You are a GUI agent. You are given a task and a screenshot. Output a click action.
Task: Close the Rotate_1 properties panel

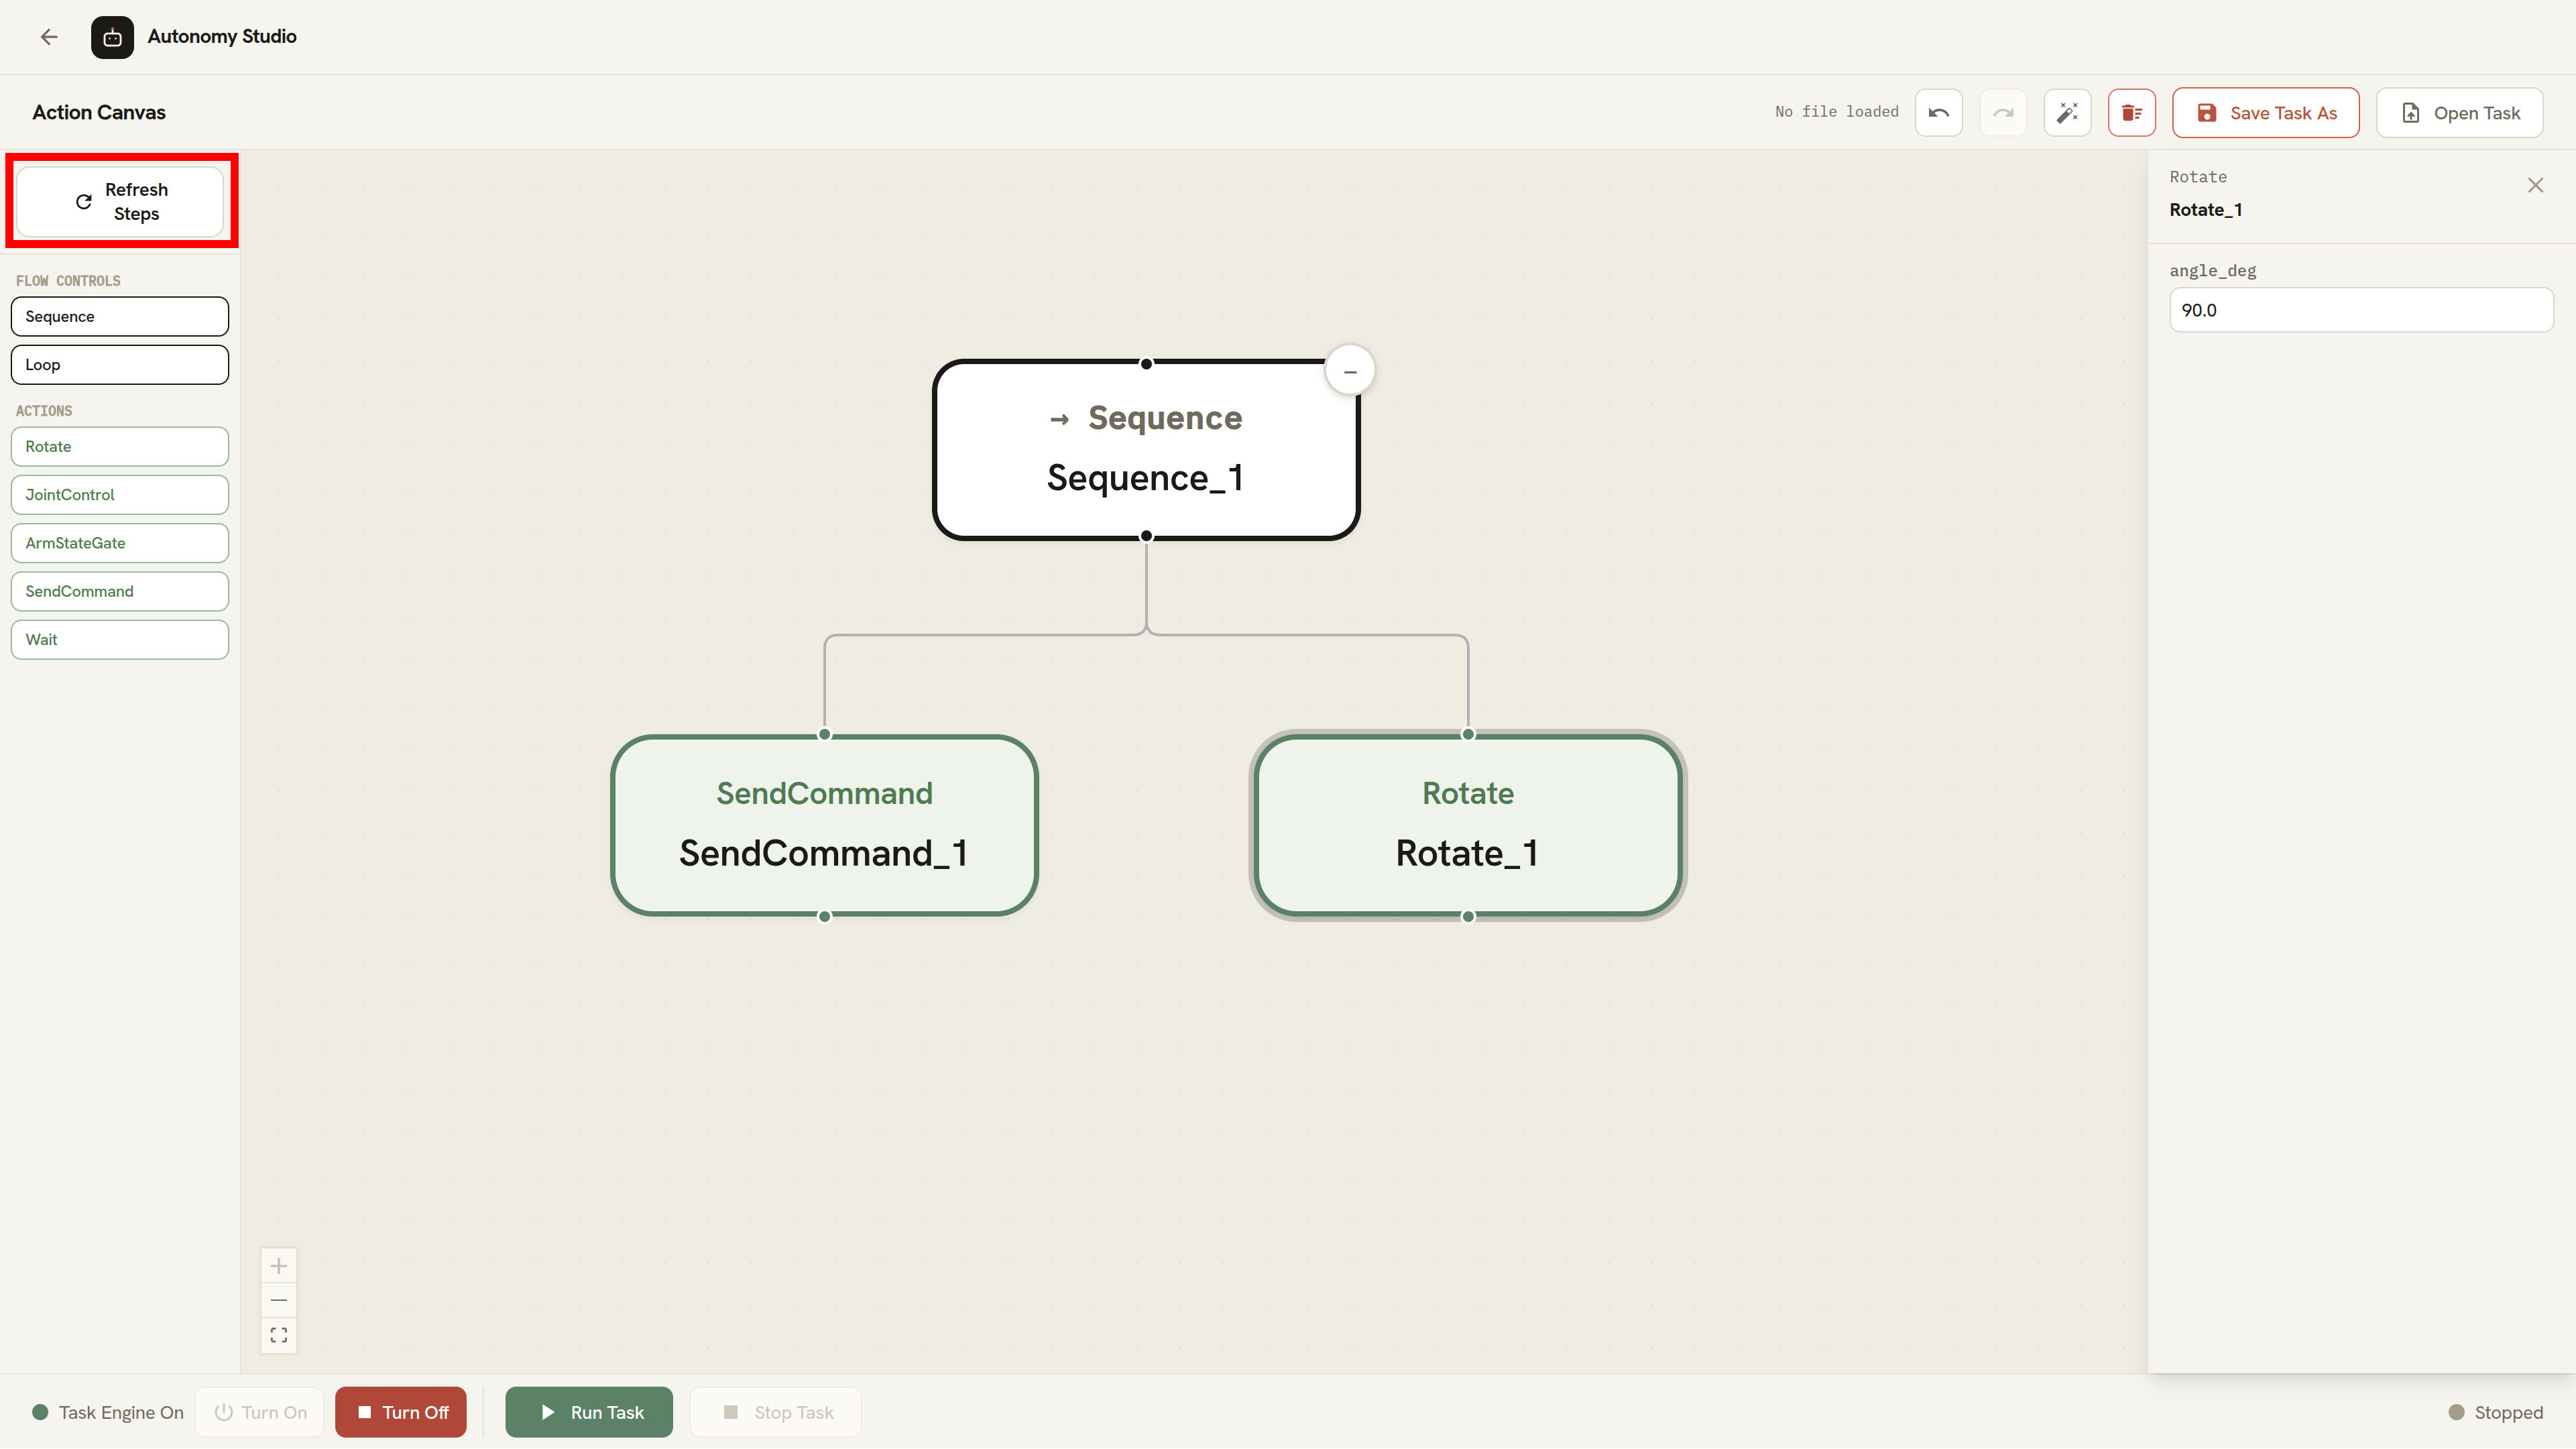pos(2535,185)
